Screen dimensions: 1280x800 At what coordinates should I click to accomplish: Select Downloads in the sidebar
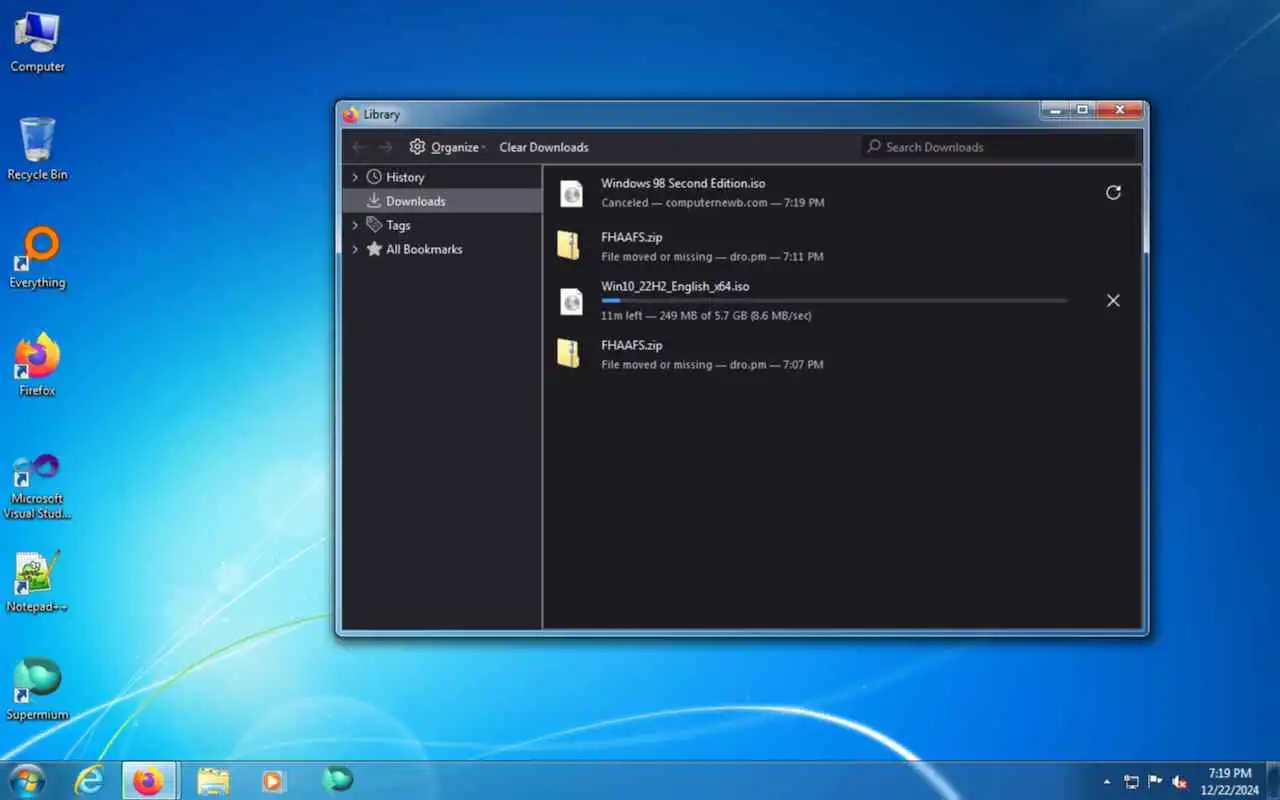(x=442, y=201)
